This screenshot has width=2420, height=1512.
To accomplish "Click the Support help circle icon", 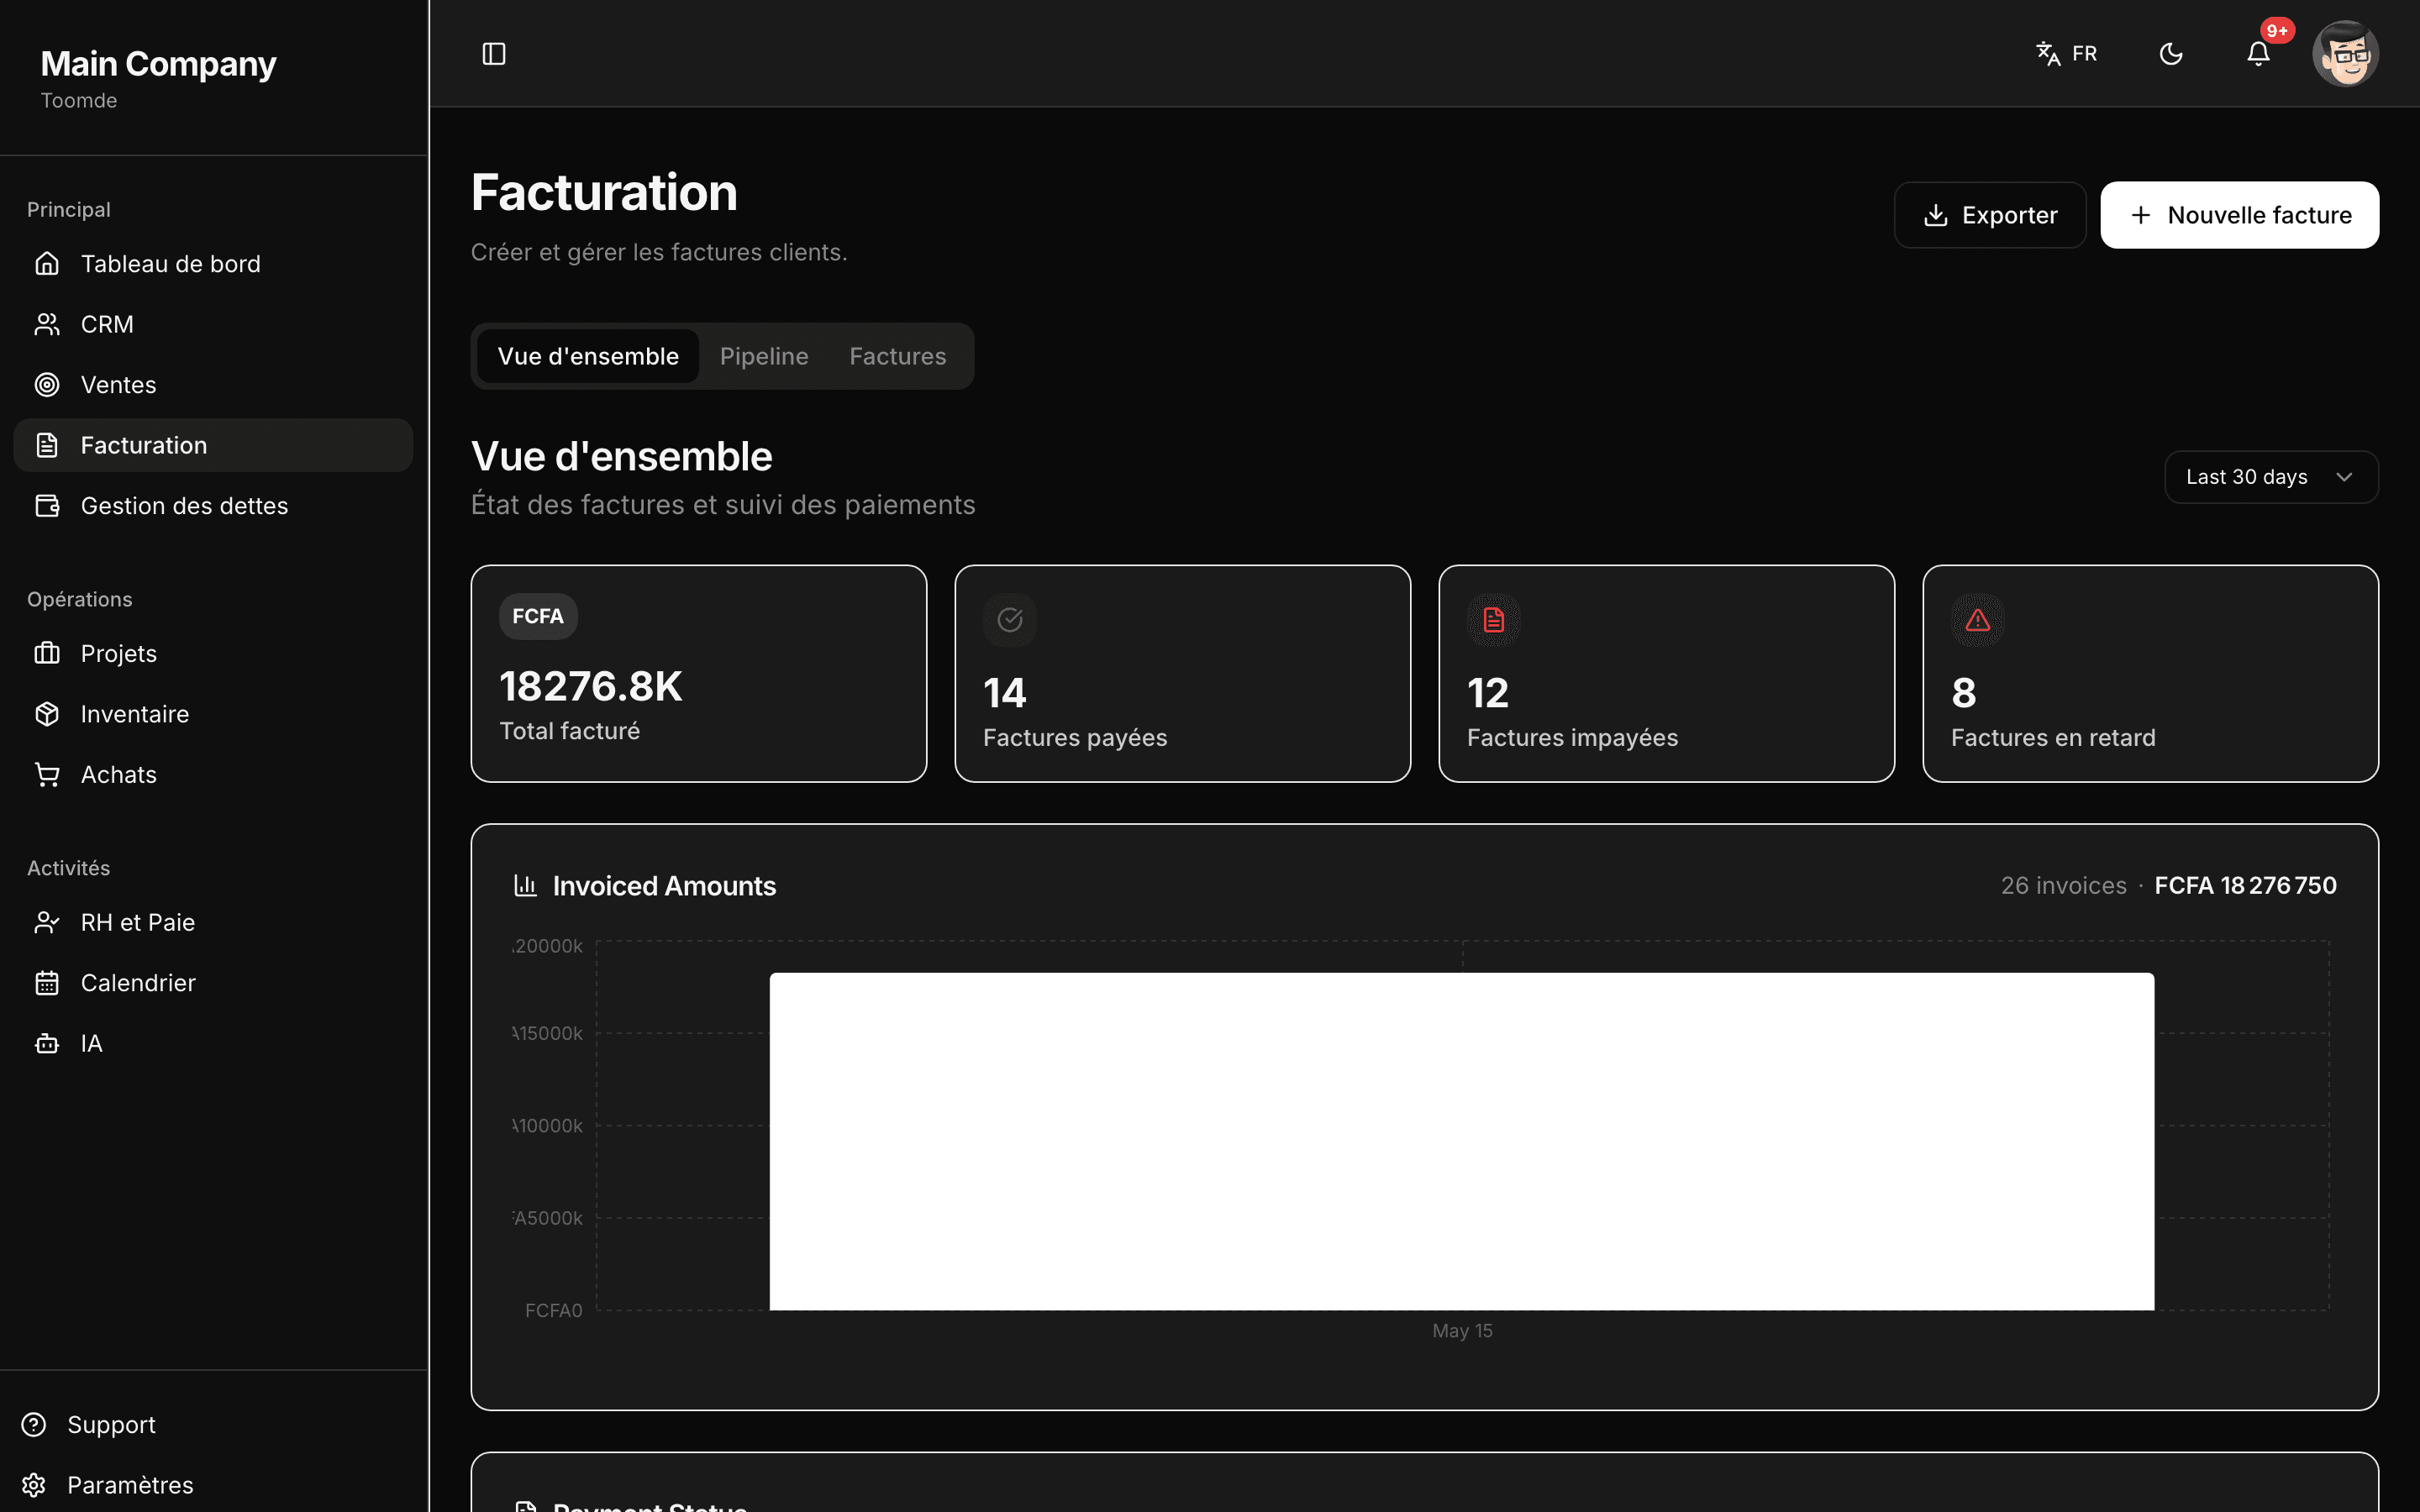I will 34,1425.
